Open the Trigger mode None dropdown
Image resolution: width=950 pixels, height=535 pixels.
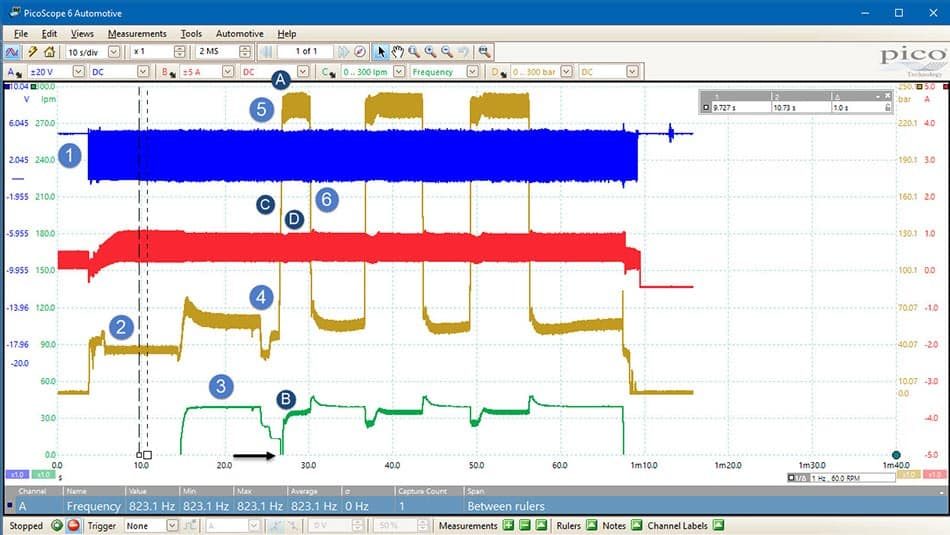[172, 525]
